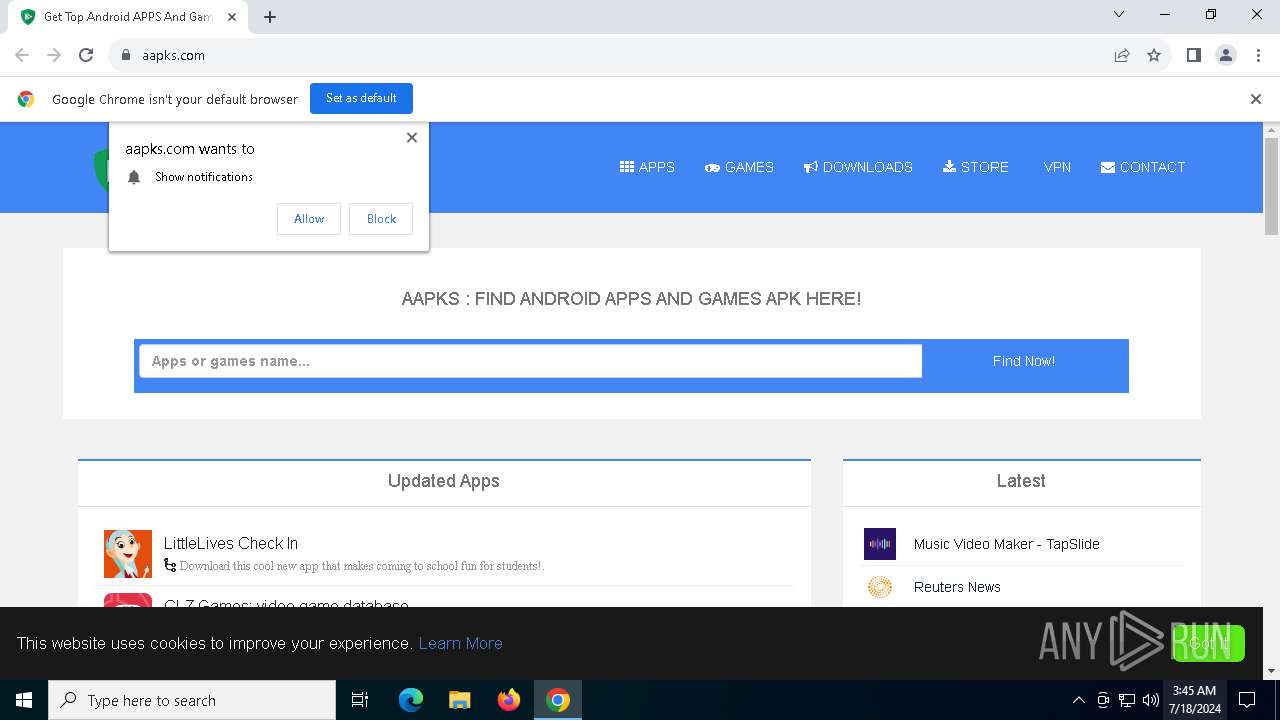Click the page vertical scrollbar thumb
Image resolution: width=1280 pixels, height=720 pixels.
pyautogui.click(x=1272, y=187)
